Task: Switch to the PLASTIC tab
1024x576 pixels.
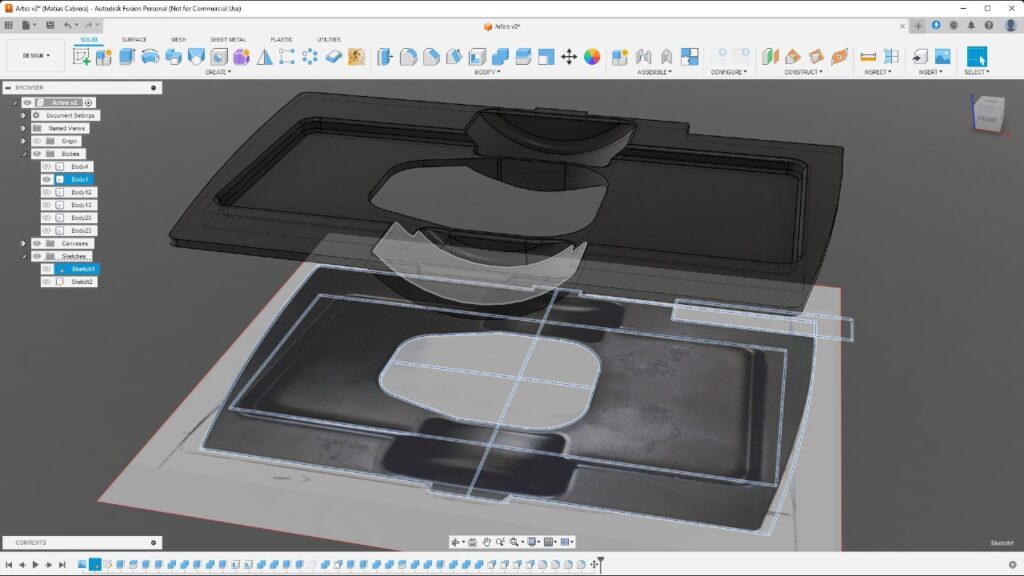Action: pos(281,40)
